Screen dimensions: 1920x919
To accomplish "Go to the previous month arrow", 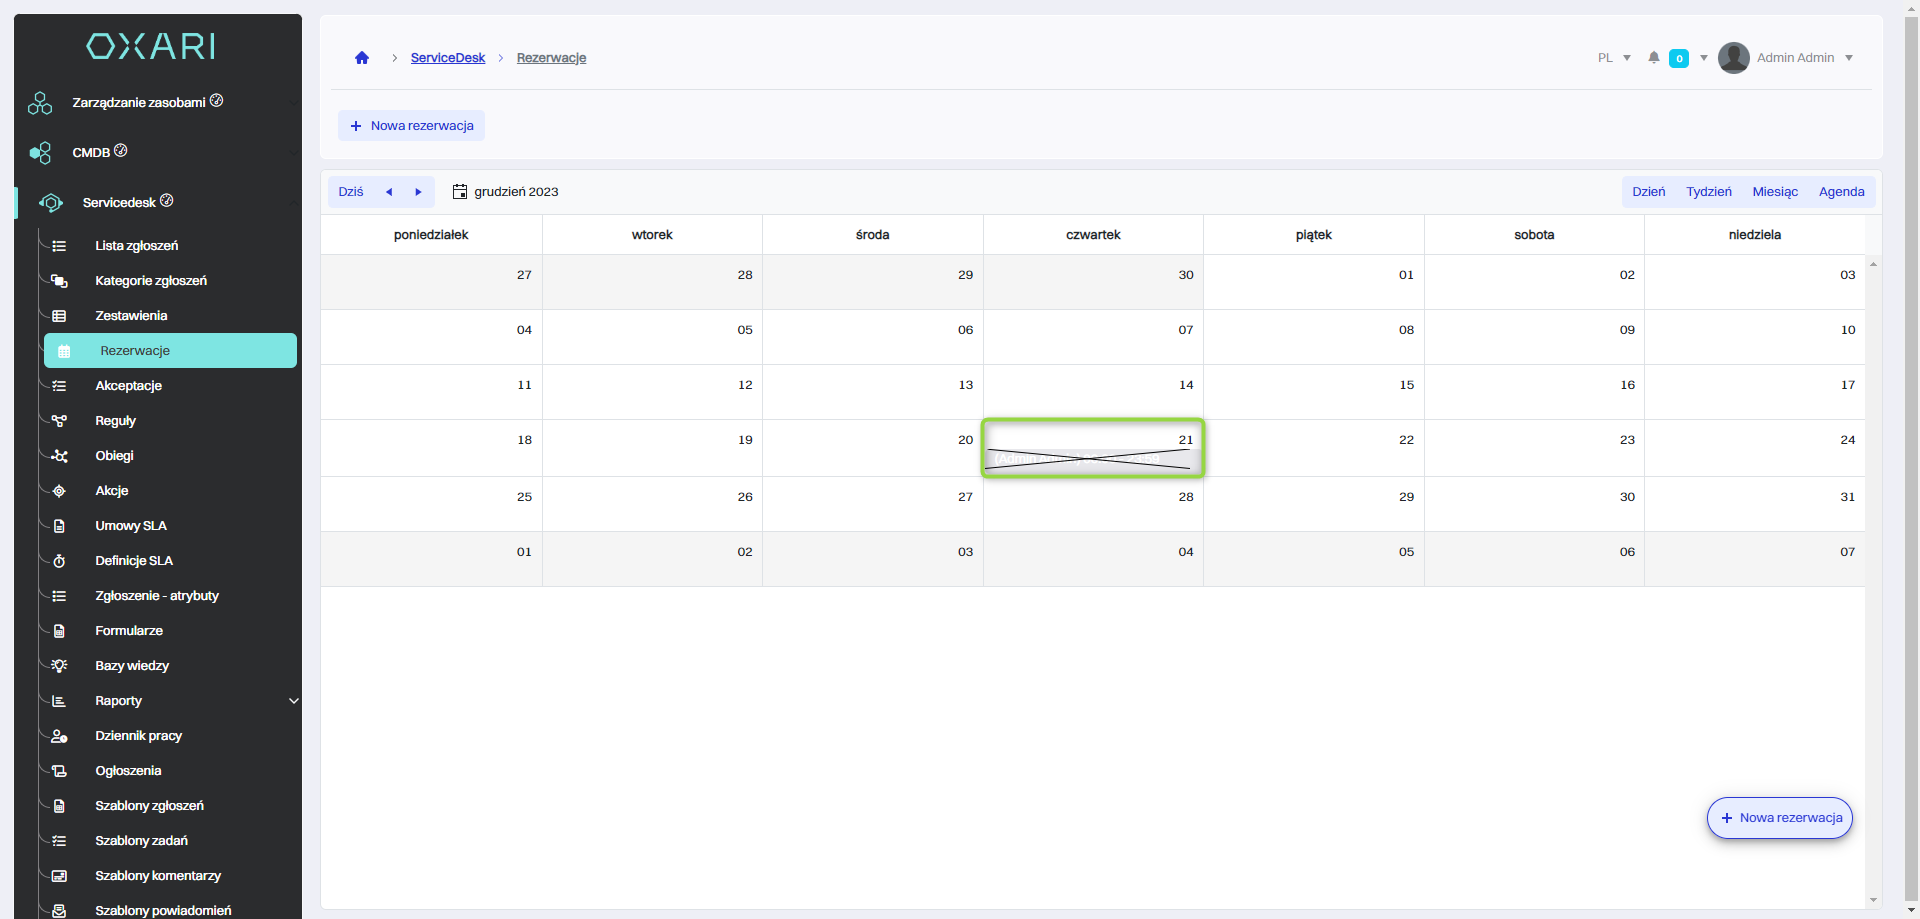I will pyautogui.click(x=389, y=192).
